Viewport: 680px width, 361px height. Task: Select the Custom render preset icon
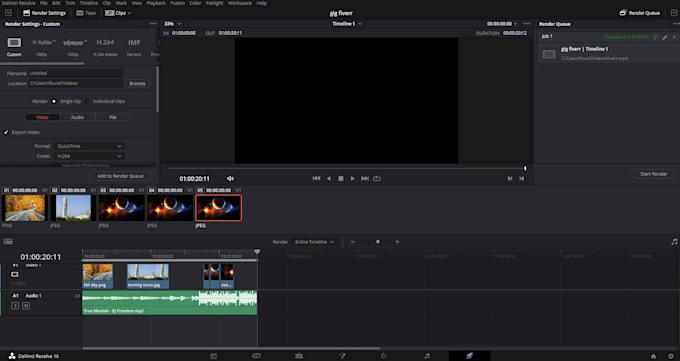click(x=14, y=43)
